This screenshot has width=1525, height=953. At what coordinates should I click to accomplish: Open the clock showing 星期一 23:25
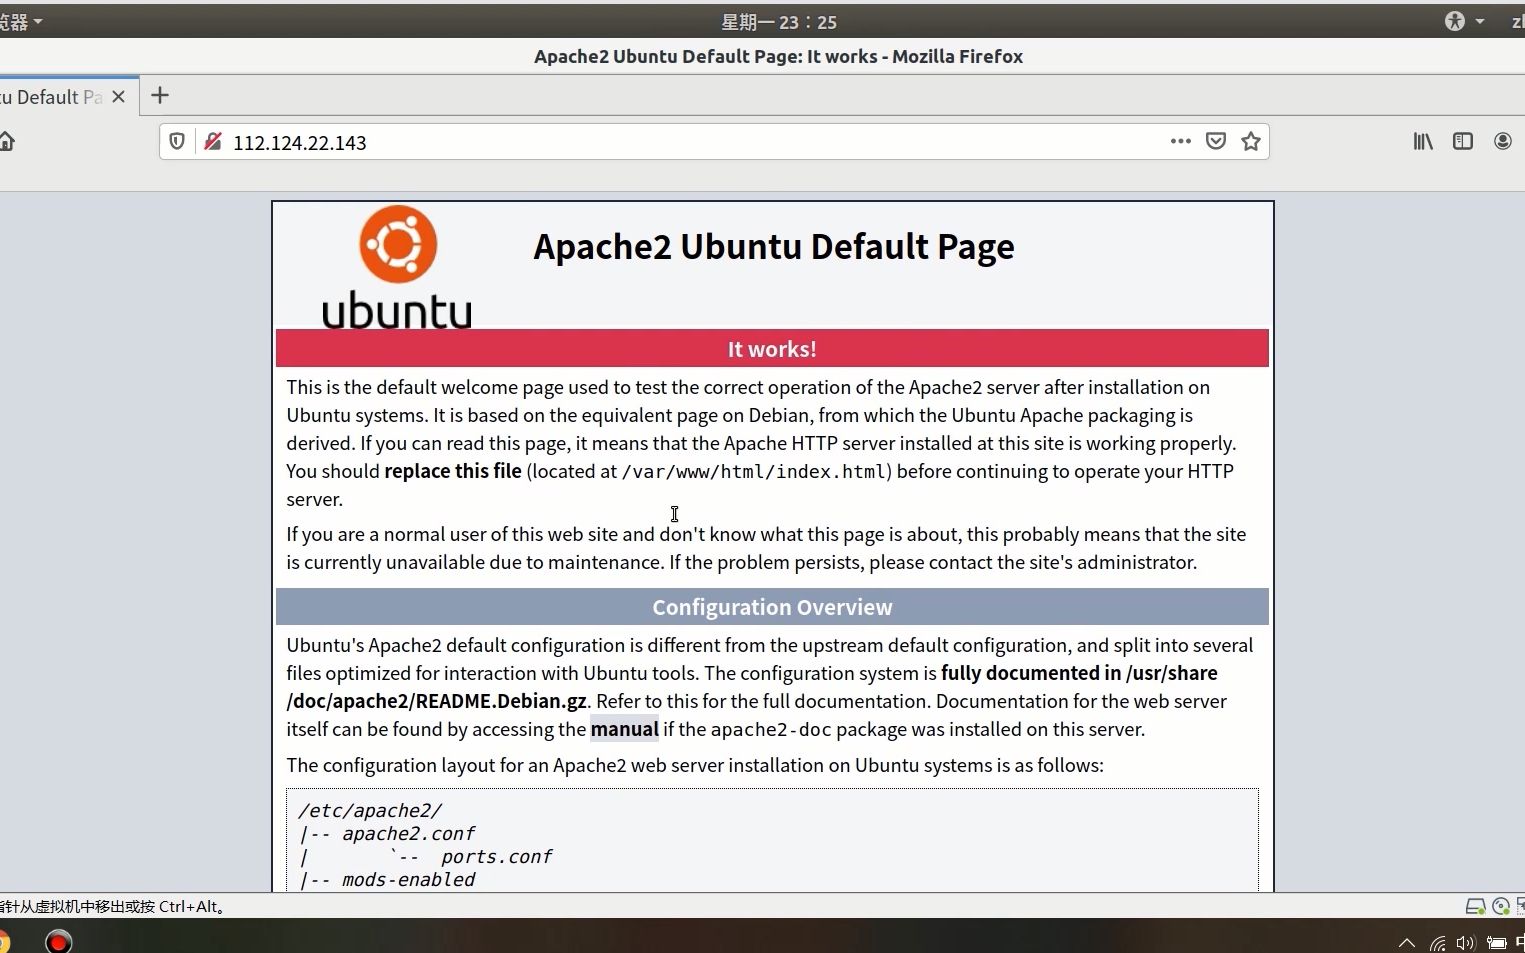point(779,22)
